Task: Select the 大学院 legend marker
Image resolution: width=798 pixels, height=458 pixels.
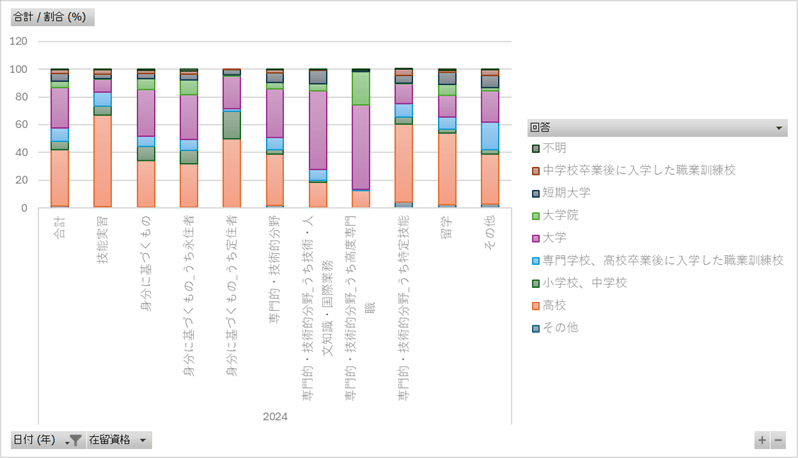Action: click(535, 215)
